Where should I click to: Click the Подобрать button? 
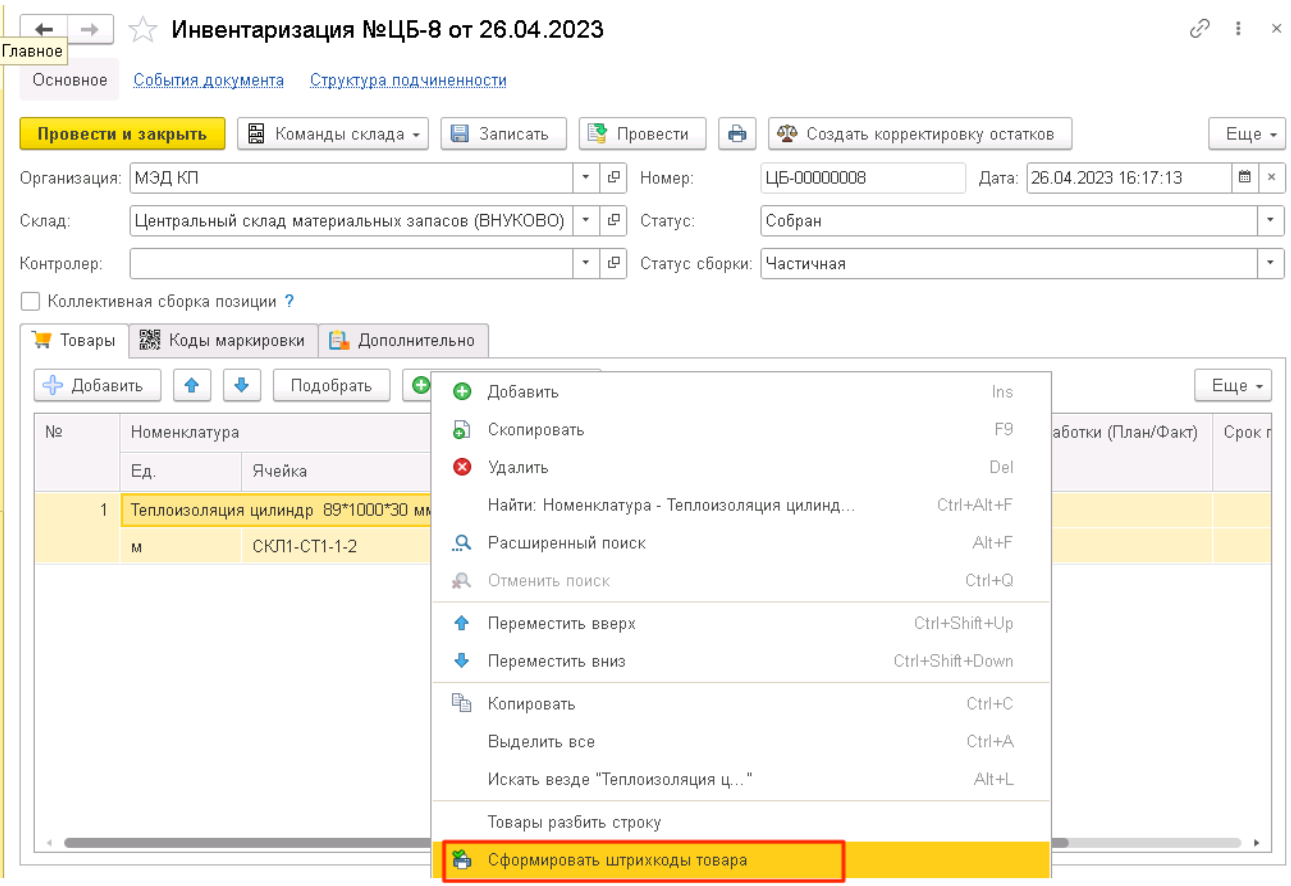[x=331, y=385]
